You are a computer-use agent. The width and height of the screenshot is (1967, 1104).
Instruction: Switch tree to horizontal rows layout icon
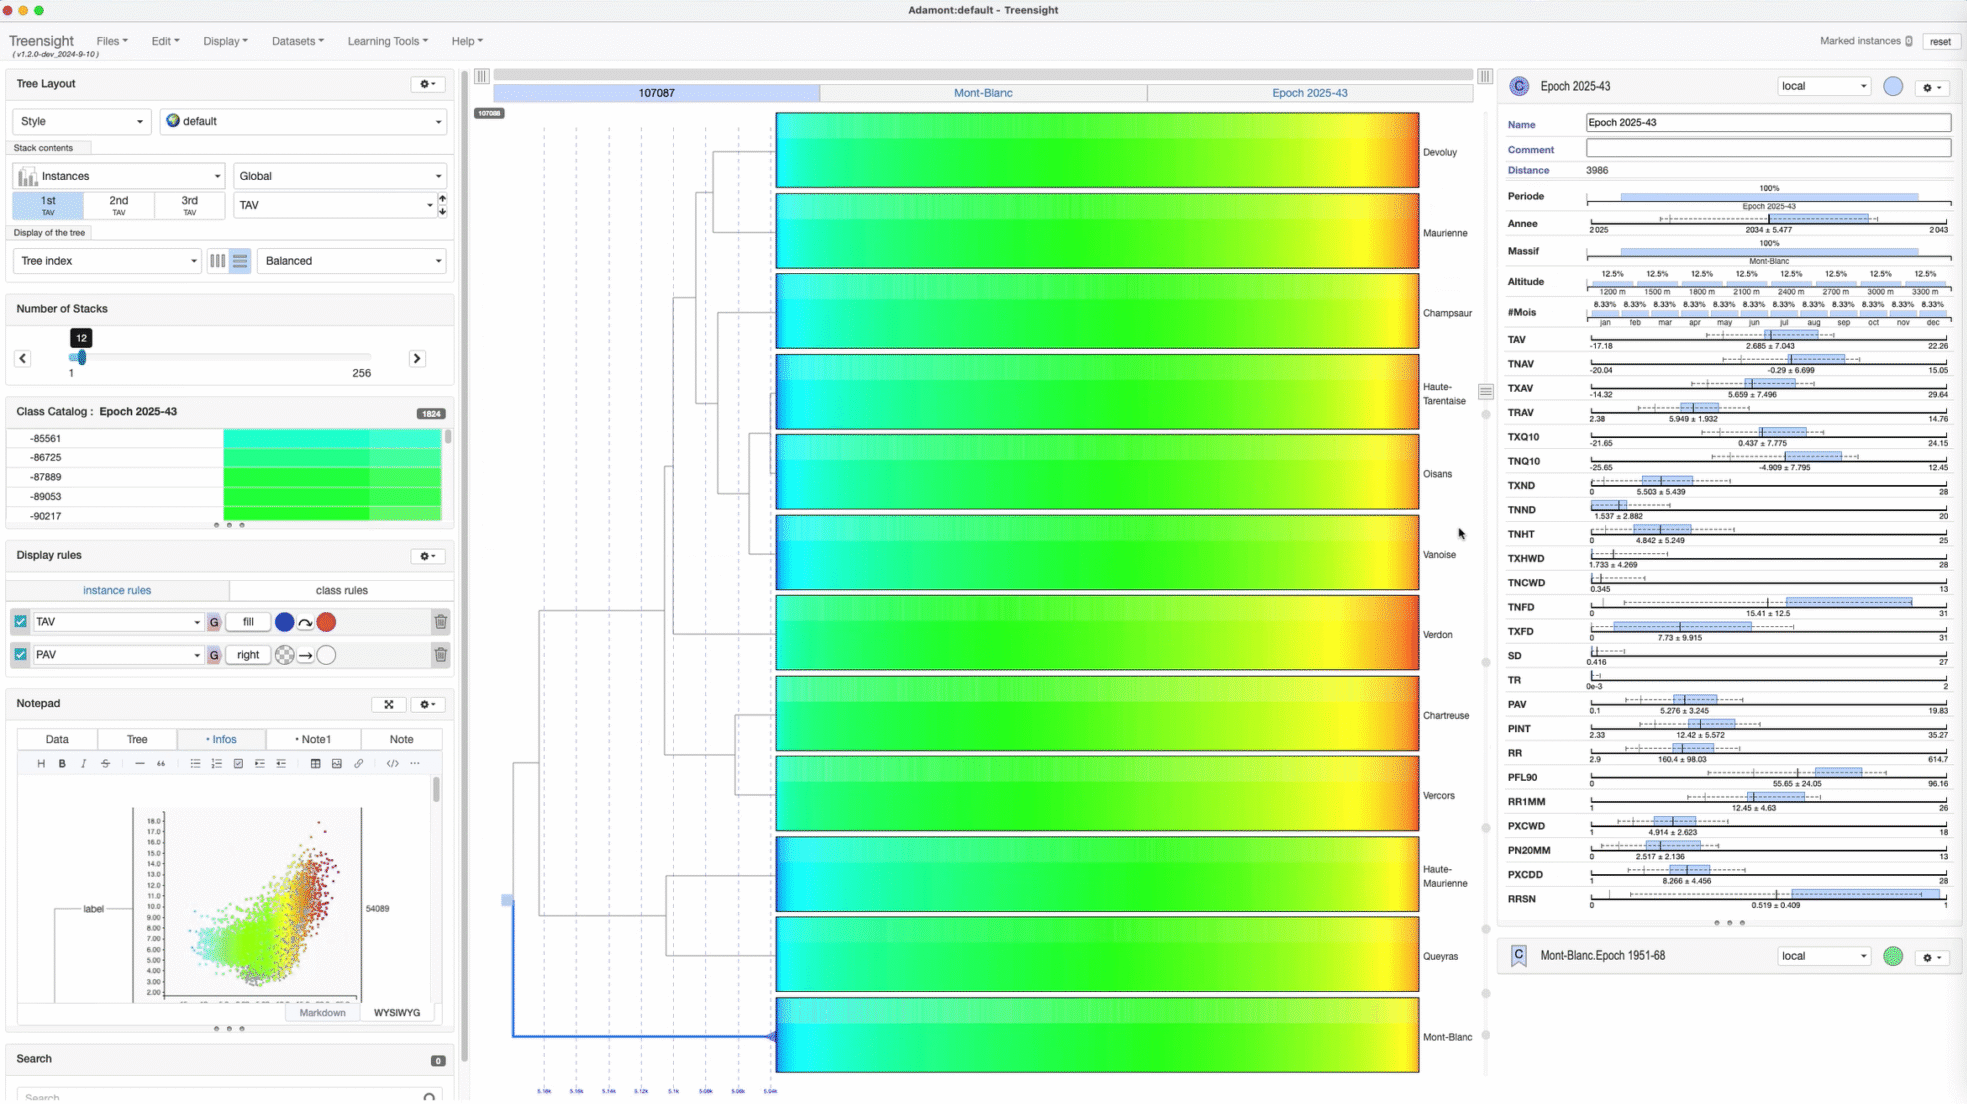[x=240, y=261]
